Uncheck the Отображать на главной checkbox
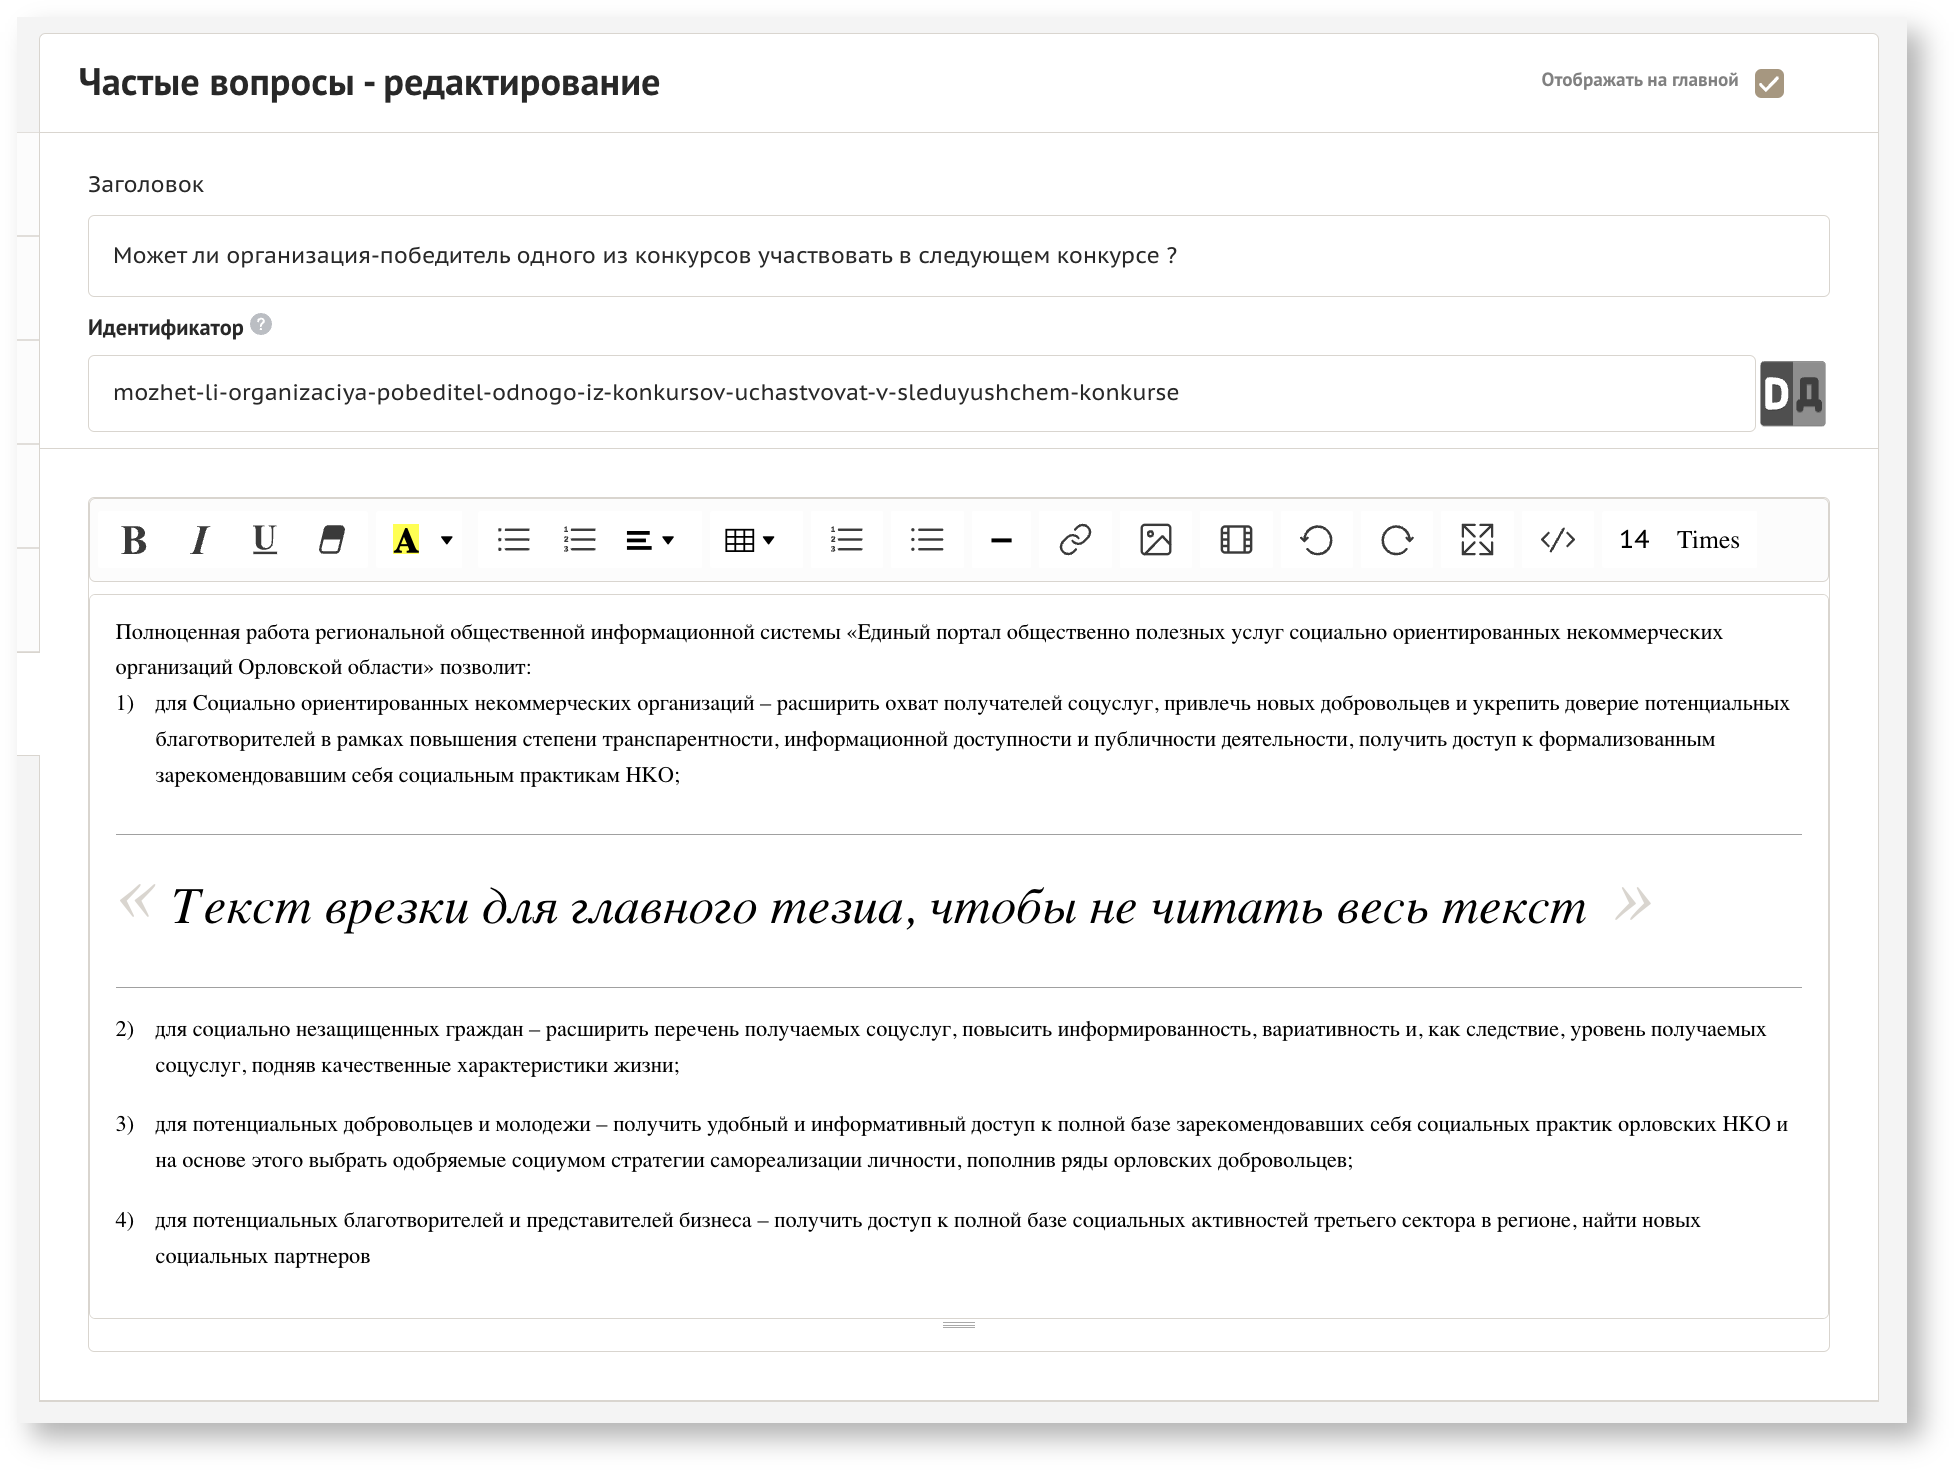Screen dimensions: 1955x1471 click(1769, 83)
